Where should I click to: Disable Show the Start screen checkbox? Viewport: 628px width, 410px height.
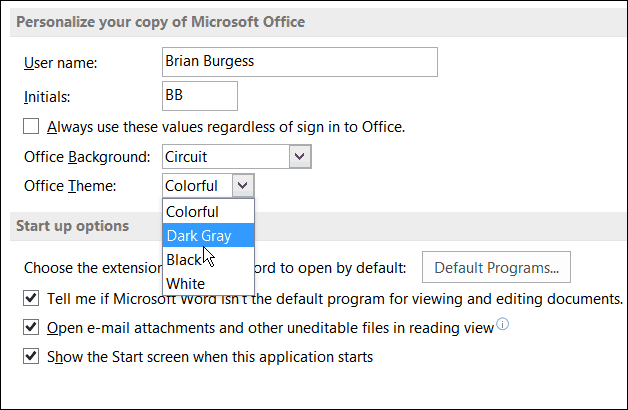pyautogui.click(x=31, y=356)
